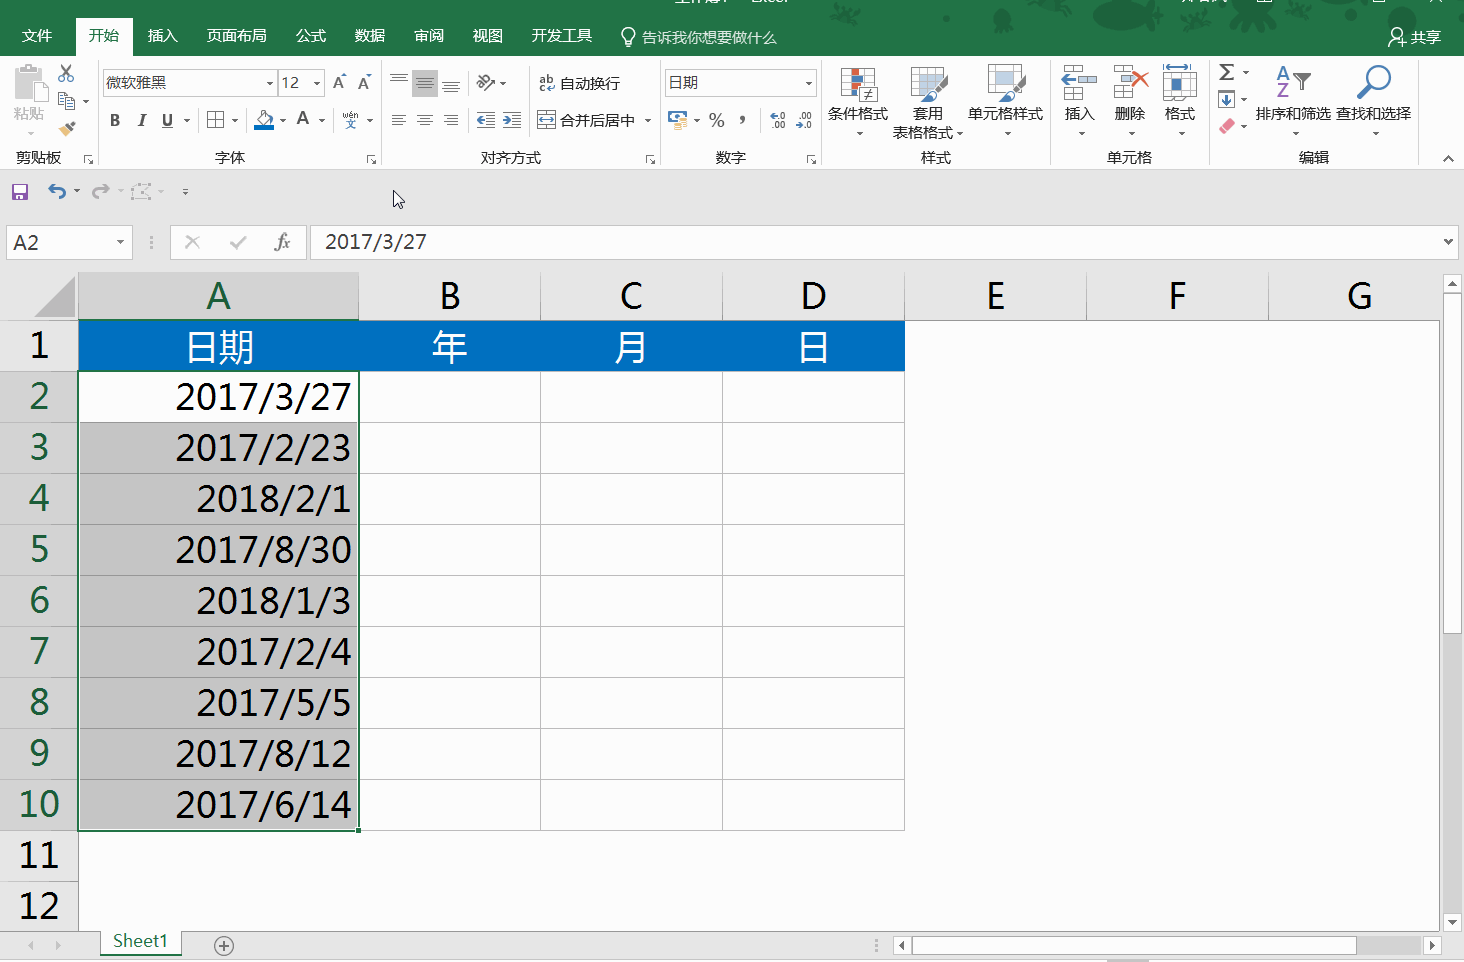Screen dimensions: 1464x962
Task: Add a new sheet with plus icon
Action: pyautogui.click(x=224, y=946)
